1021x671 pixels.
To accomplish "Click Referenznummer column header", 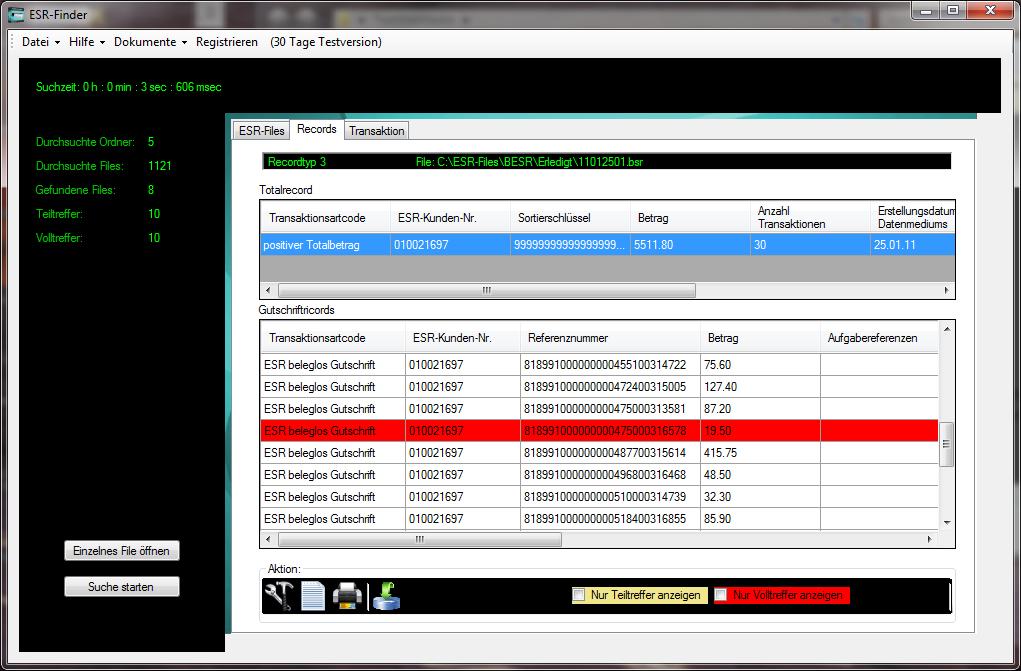I will click(610, 338).
